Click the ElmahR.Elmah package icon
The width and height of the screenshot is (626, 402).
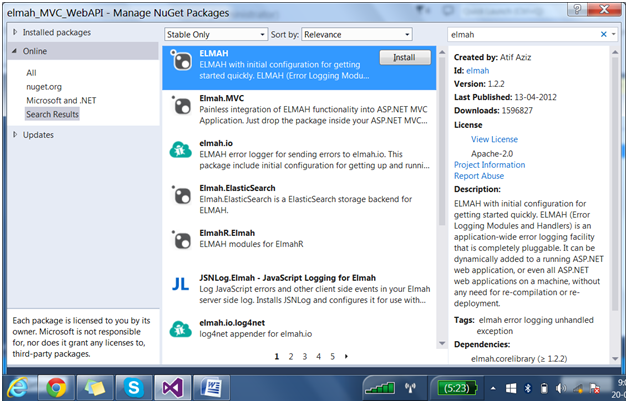click(x=181, y=240)
